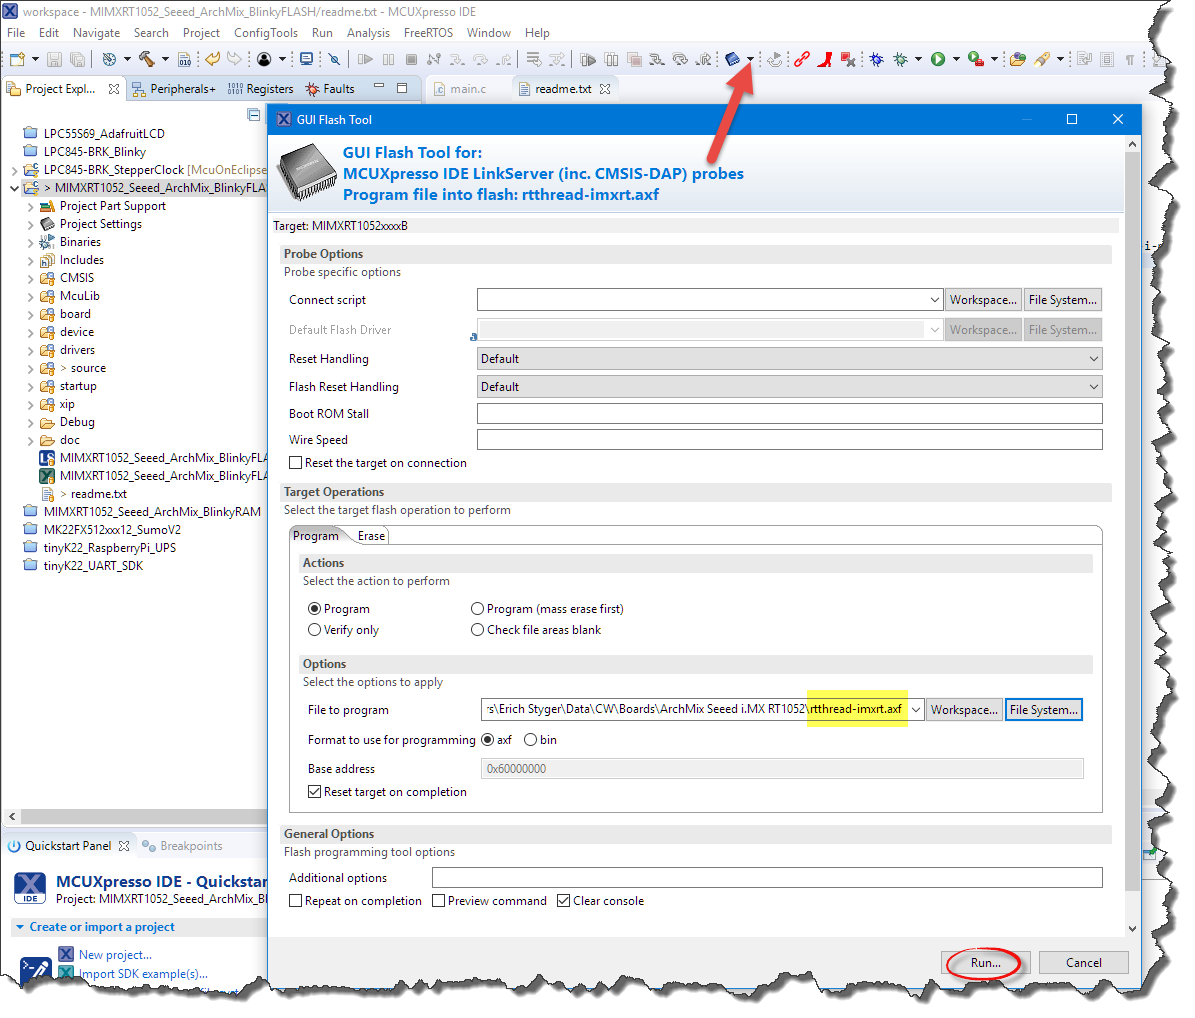Choose bin format for programming
Viewport: 1195px width, 1018px height.
531,740
